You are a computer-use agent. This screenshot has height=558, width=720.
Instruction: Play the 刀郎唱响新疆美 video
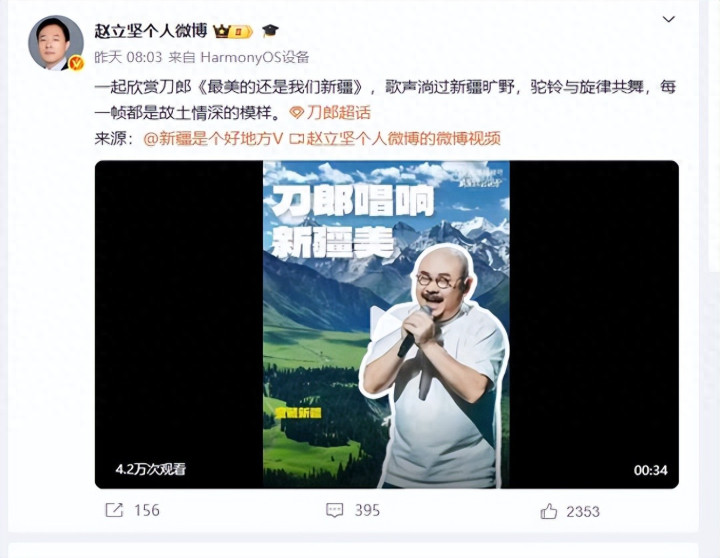pyautogui.click(x=386, y=324)
